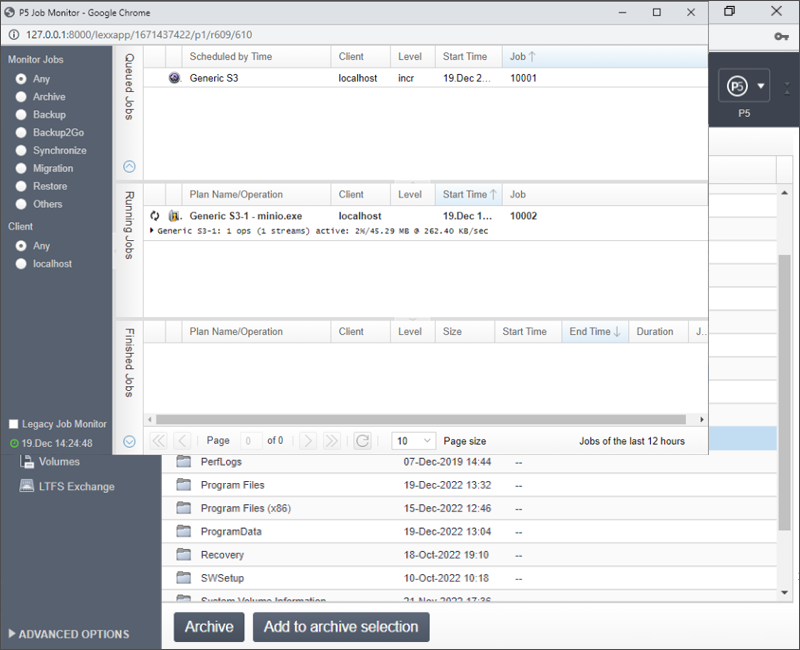Expand ADVANCED OPTIONS section
Viewport: 800px width, 650px height.
[69, 634]
